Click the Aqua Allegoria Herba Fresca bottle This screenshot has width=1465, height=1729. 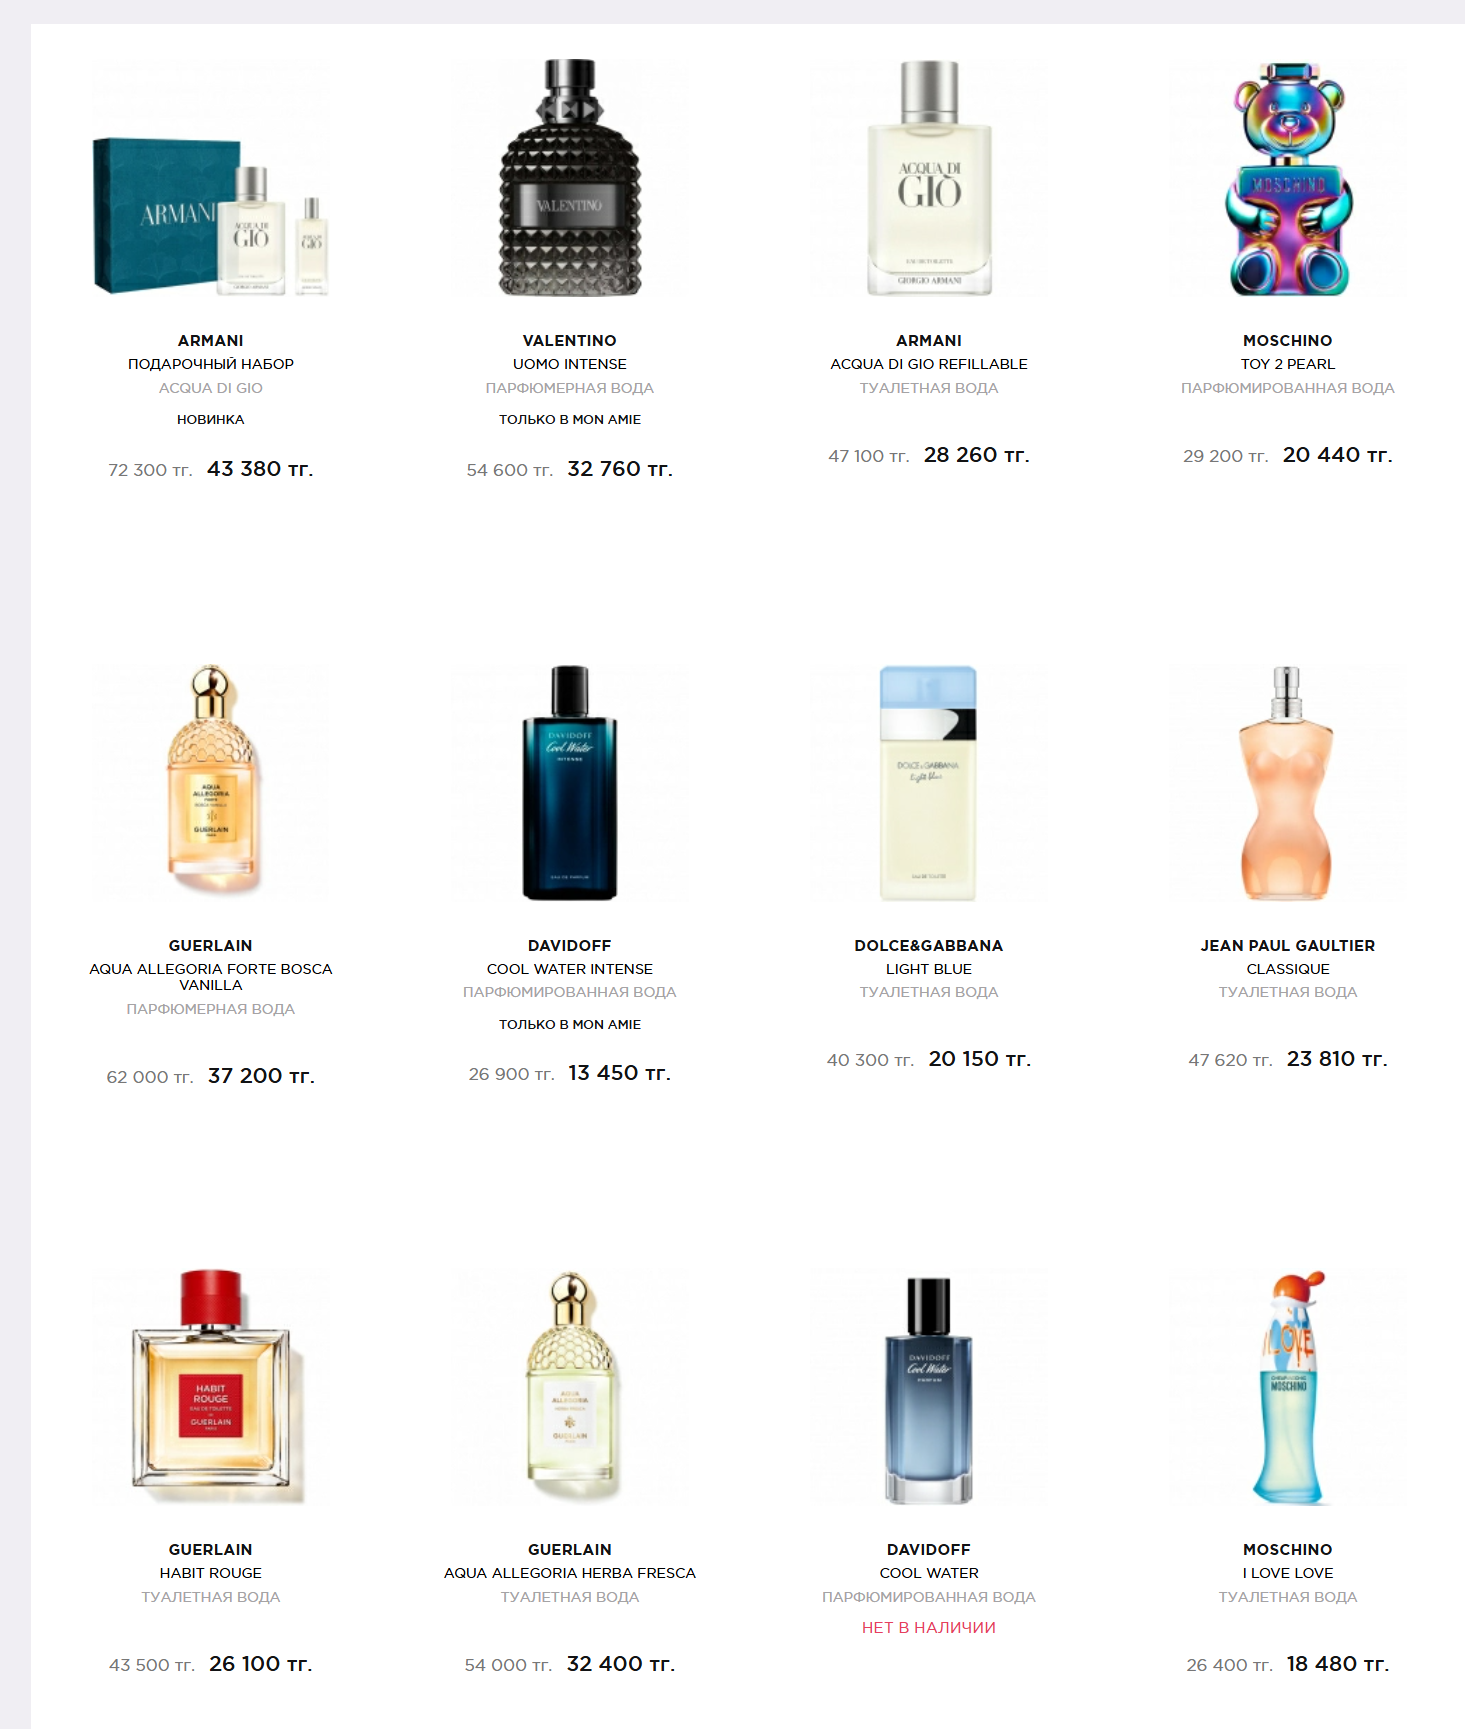coord(570,1387)
